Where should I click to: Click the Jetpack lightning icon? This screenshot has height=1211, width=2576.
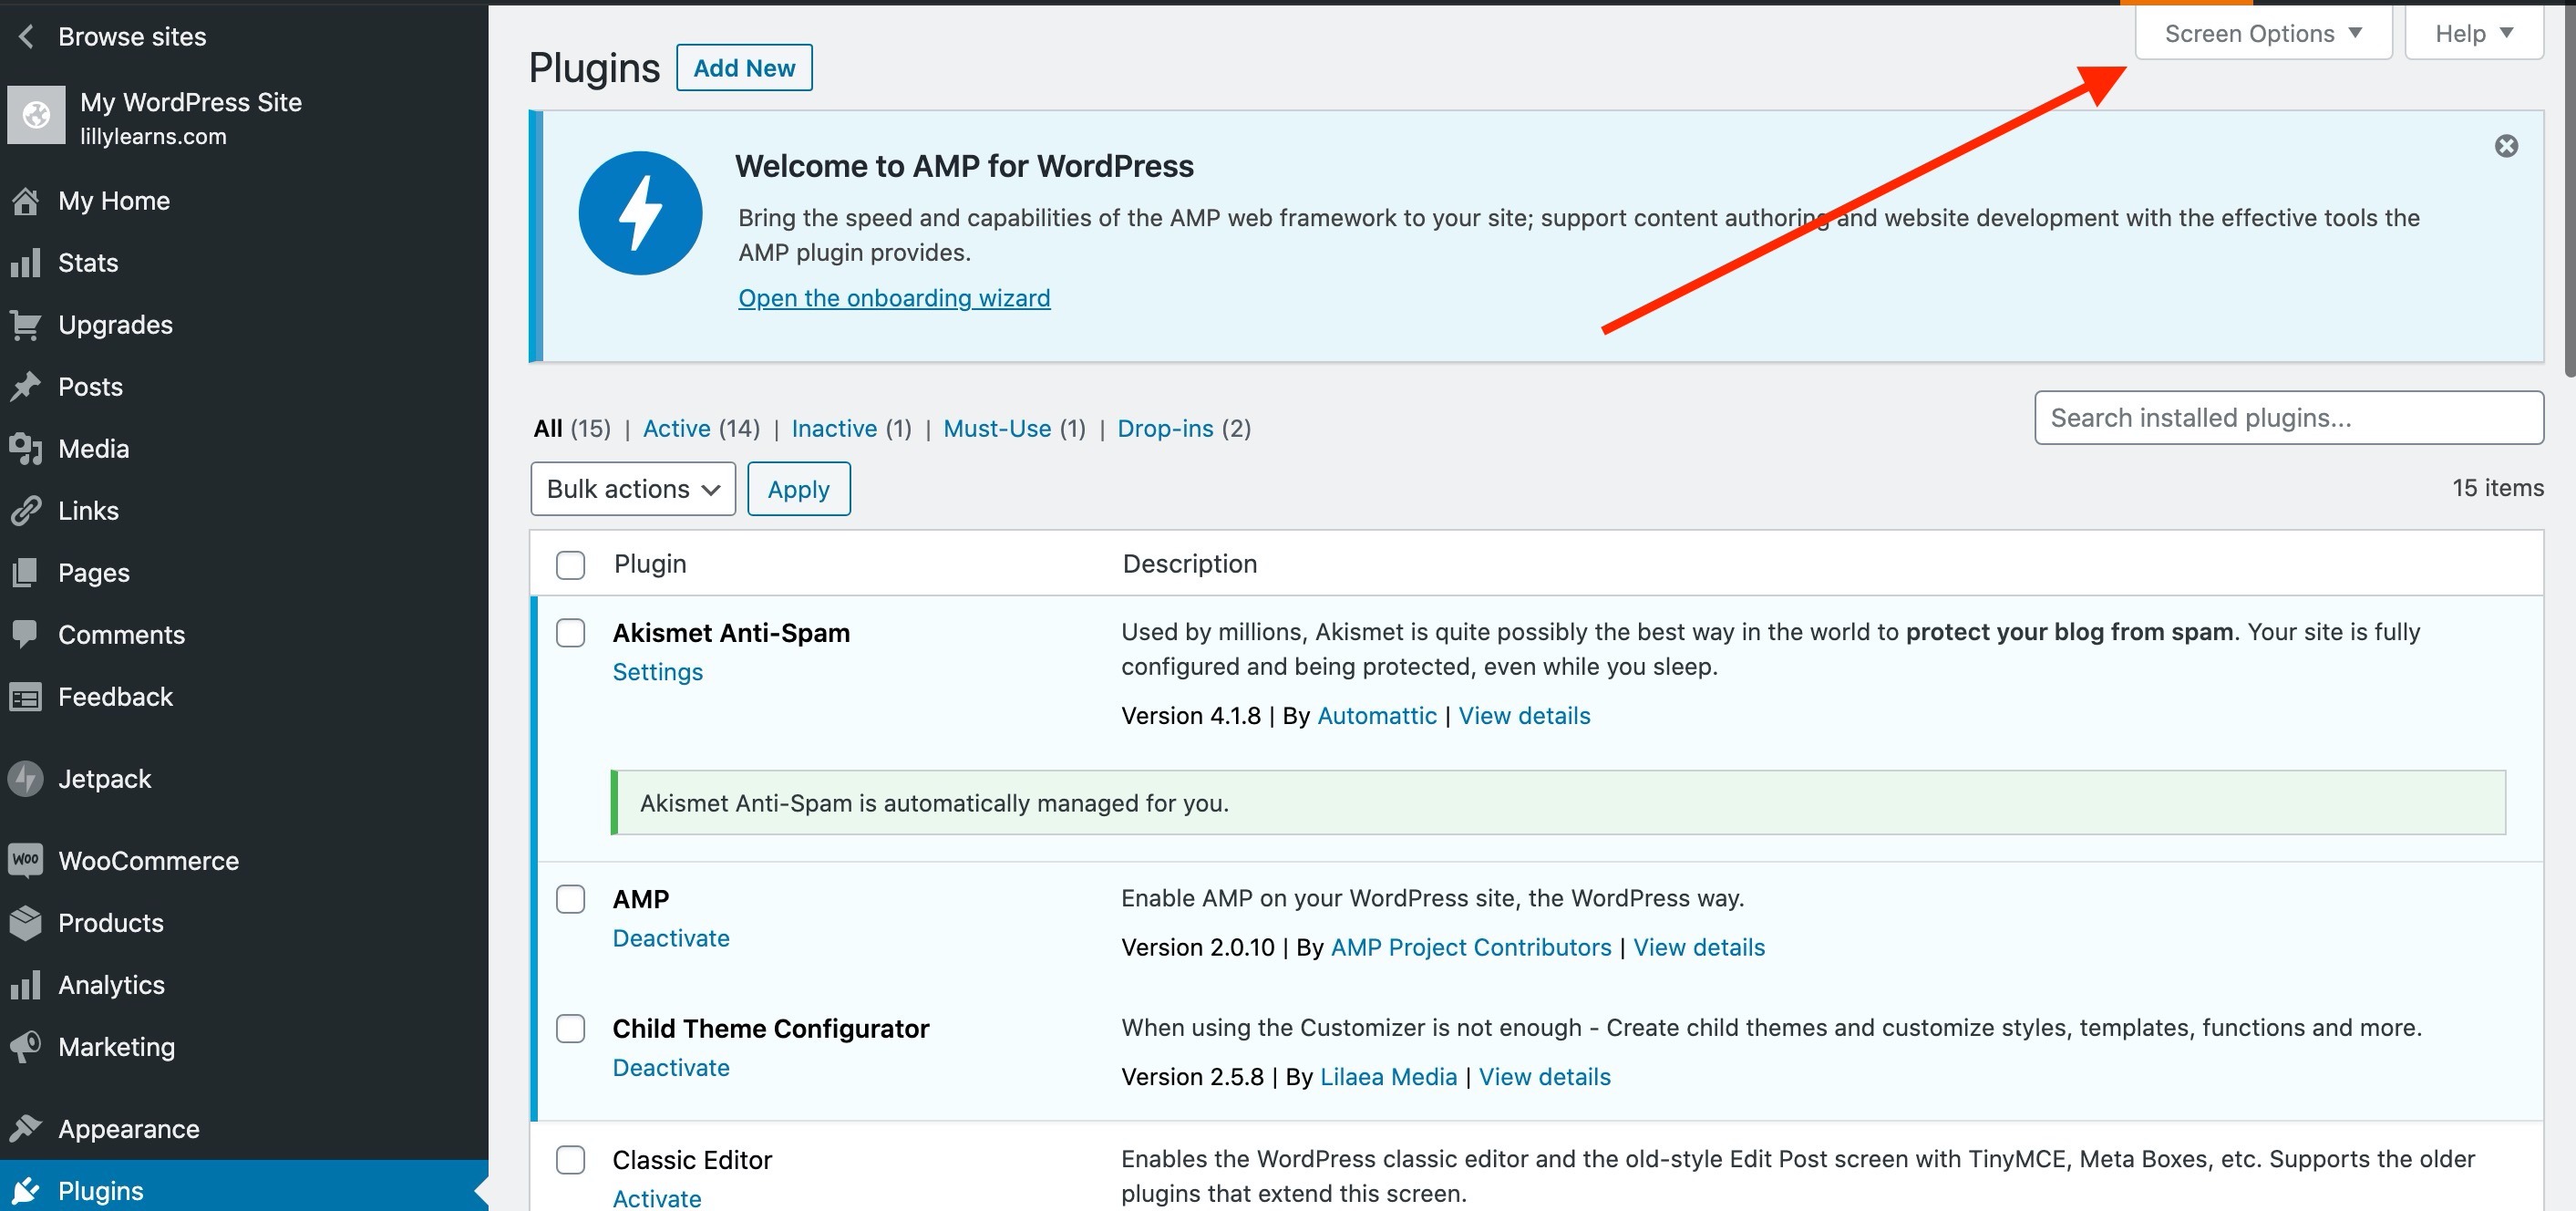26,779
